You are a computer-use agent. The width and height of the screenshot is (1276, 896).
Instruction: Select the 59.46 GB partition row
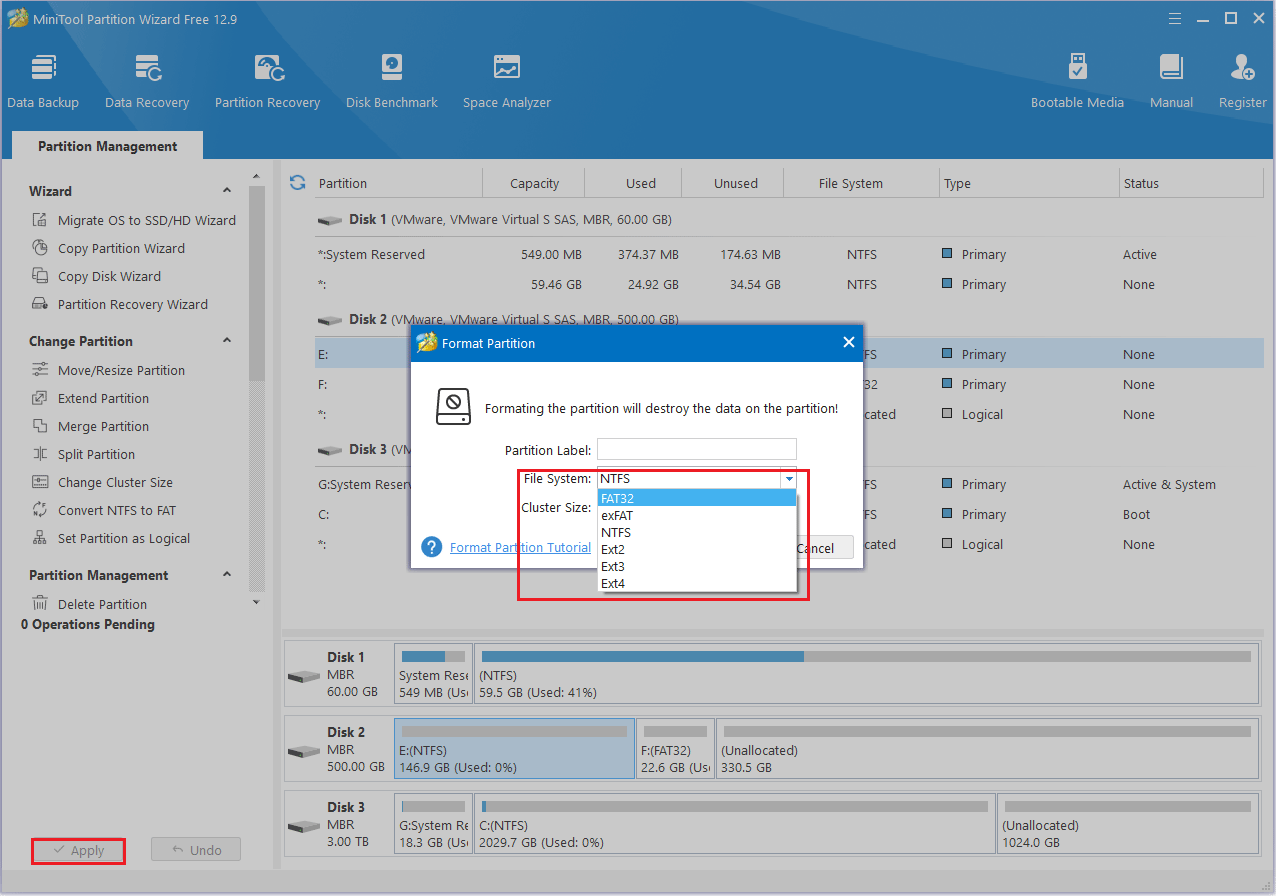789,284
